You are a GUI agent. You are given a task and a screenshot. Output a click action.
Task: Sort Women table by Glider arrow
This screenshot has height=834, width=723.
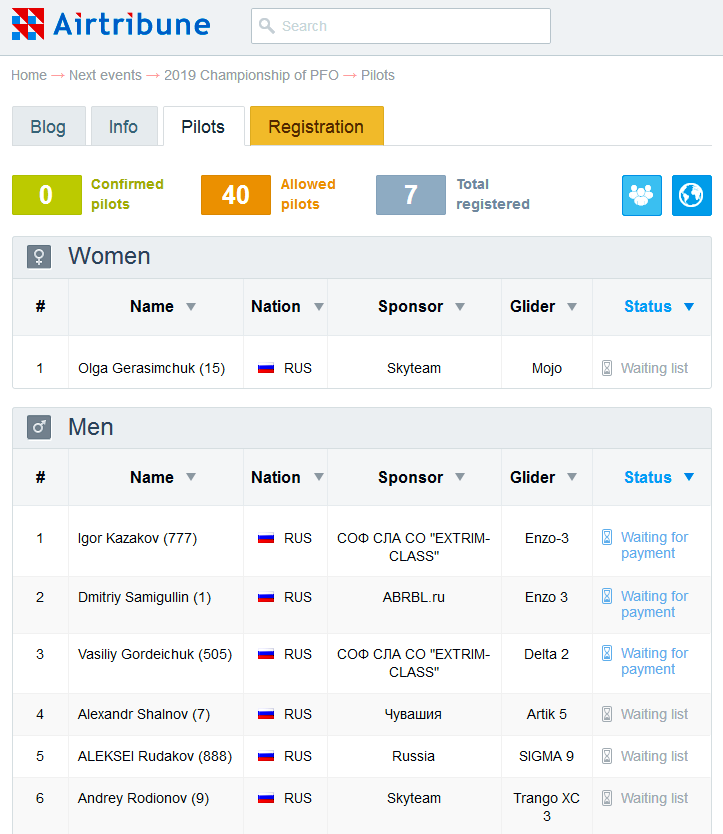tap(572, 307)
